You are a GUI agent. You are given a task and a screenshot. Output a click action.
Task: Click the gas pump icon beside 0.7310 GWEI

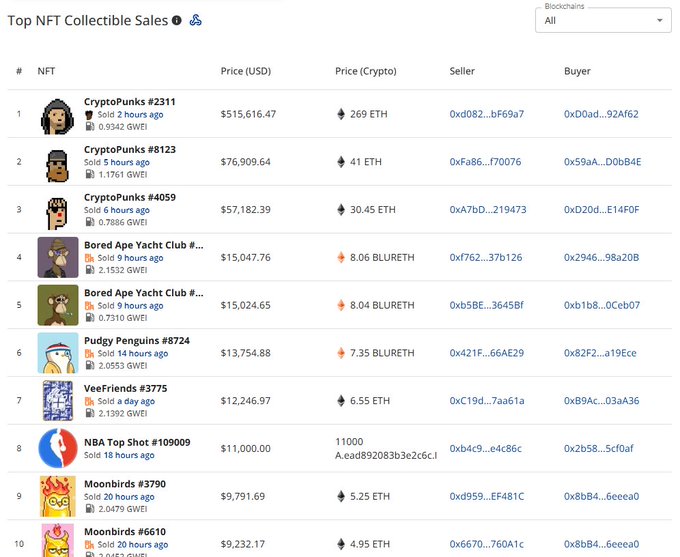pos(90,318)
